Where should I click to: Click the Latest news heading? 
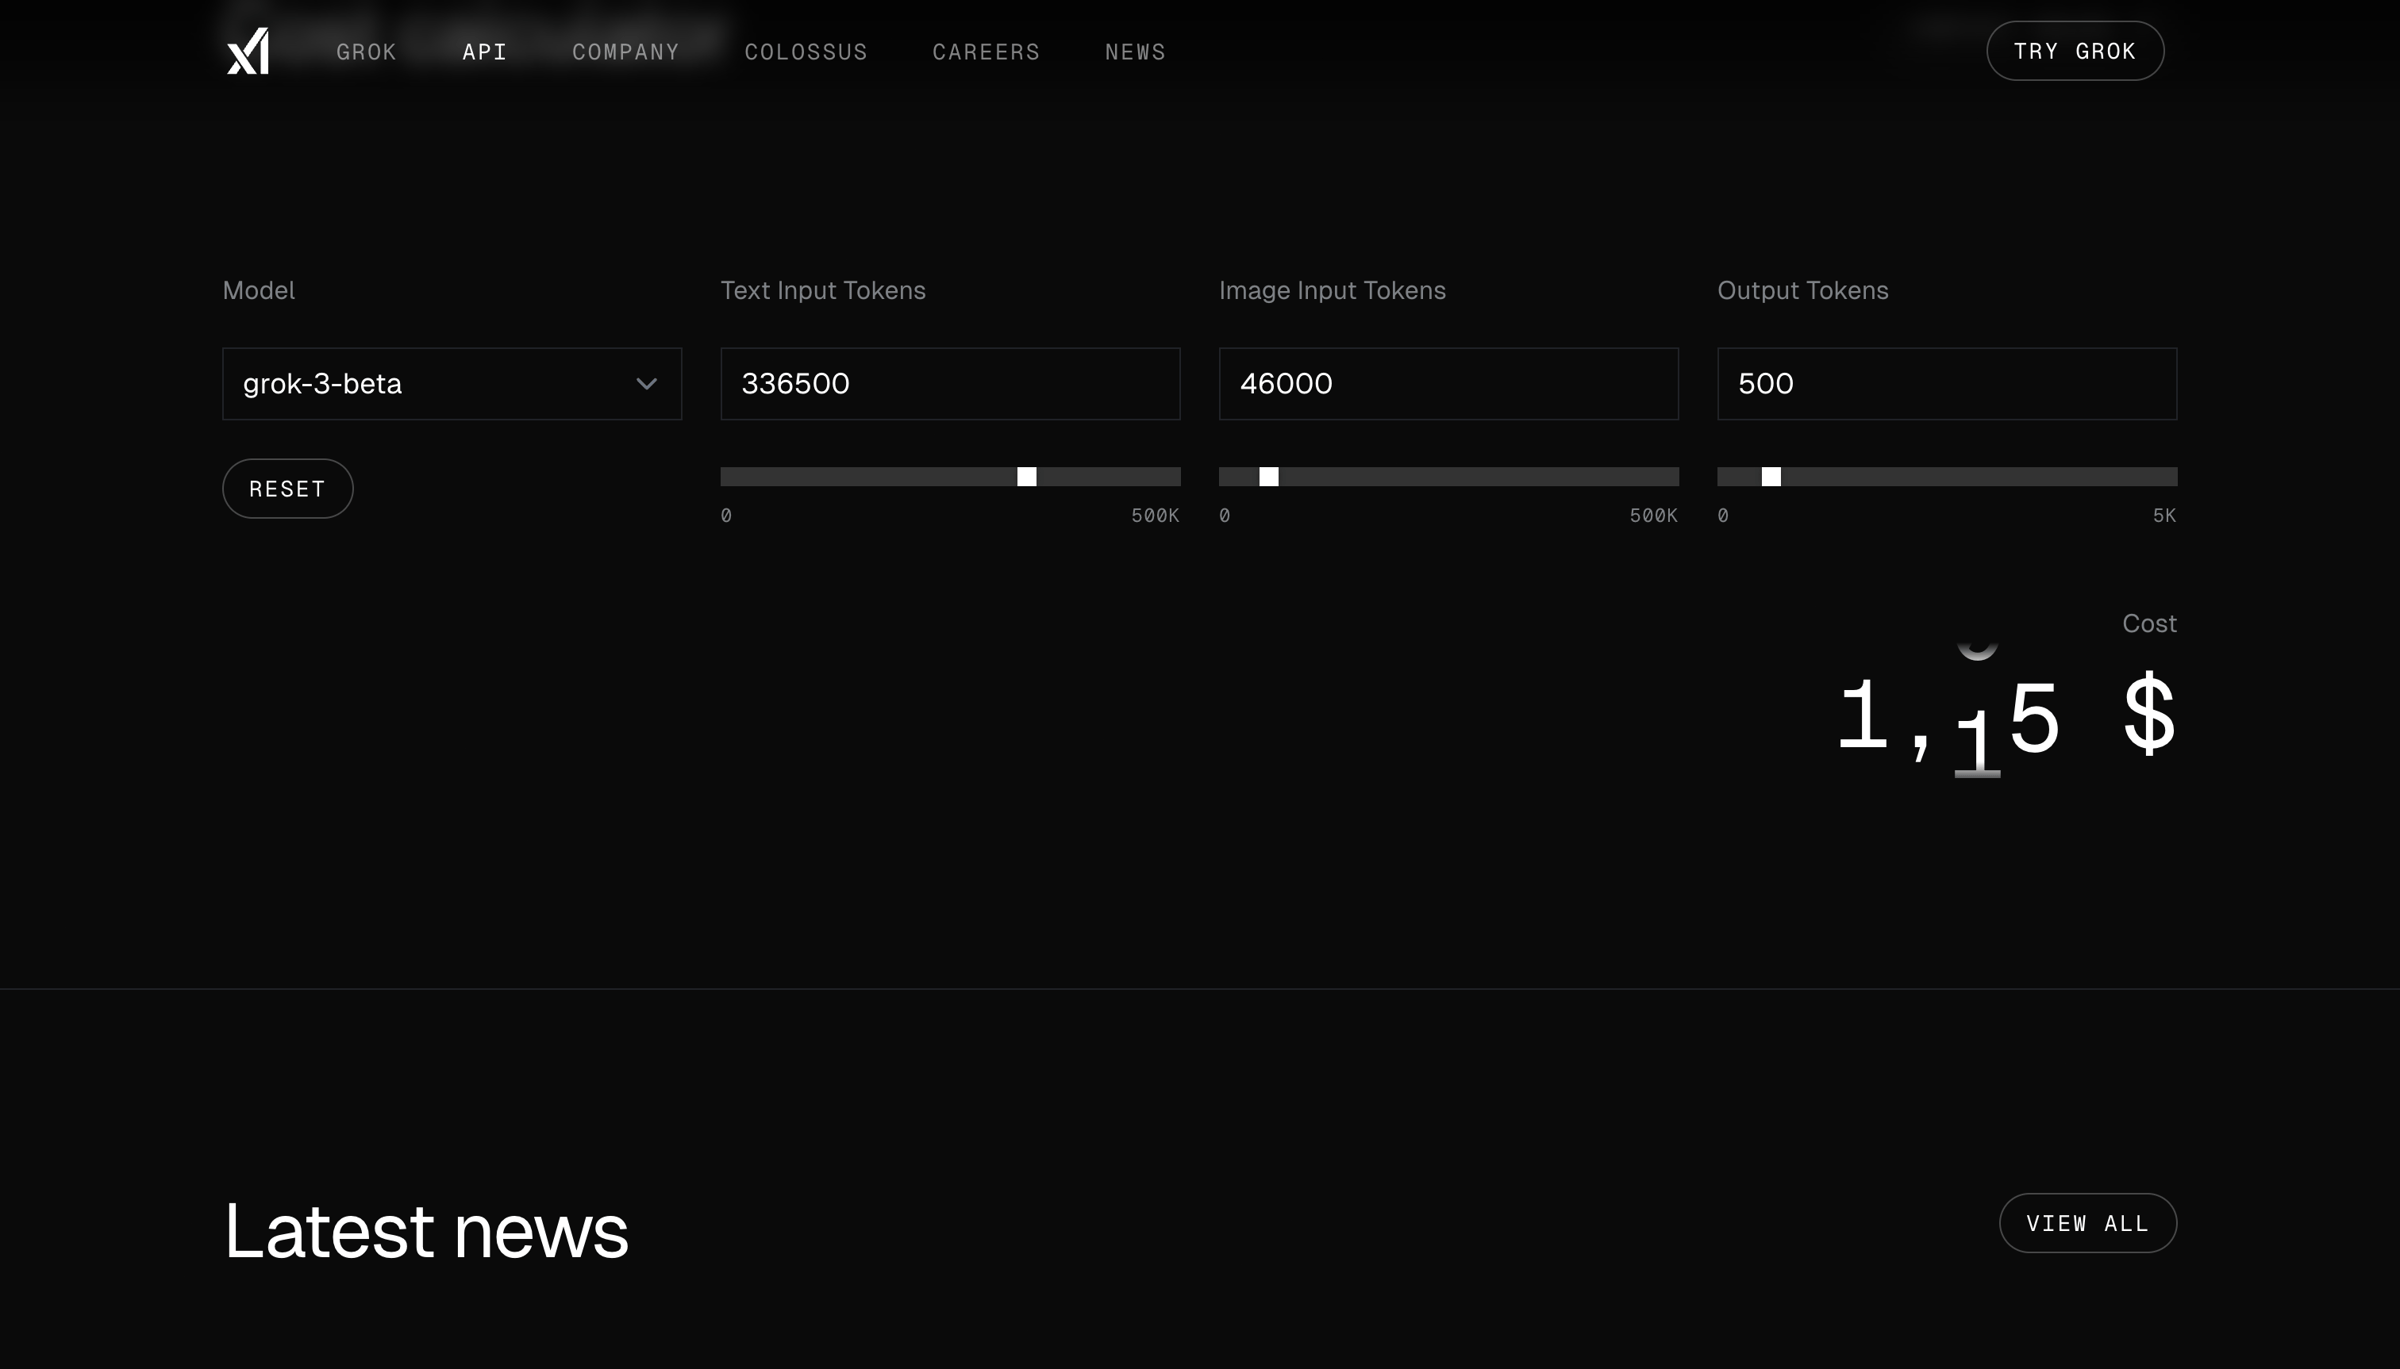(426, 1231)
